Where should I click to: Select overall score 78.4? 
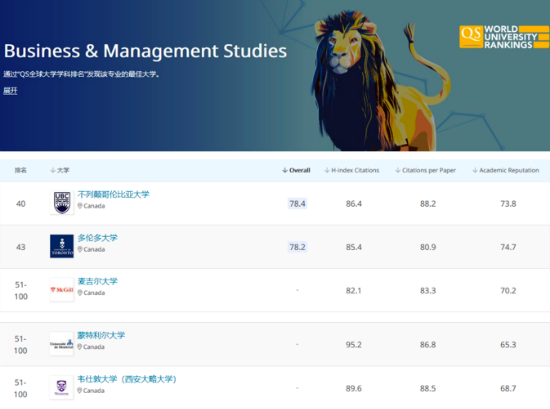tap(297, 203)
